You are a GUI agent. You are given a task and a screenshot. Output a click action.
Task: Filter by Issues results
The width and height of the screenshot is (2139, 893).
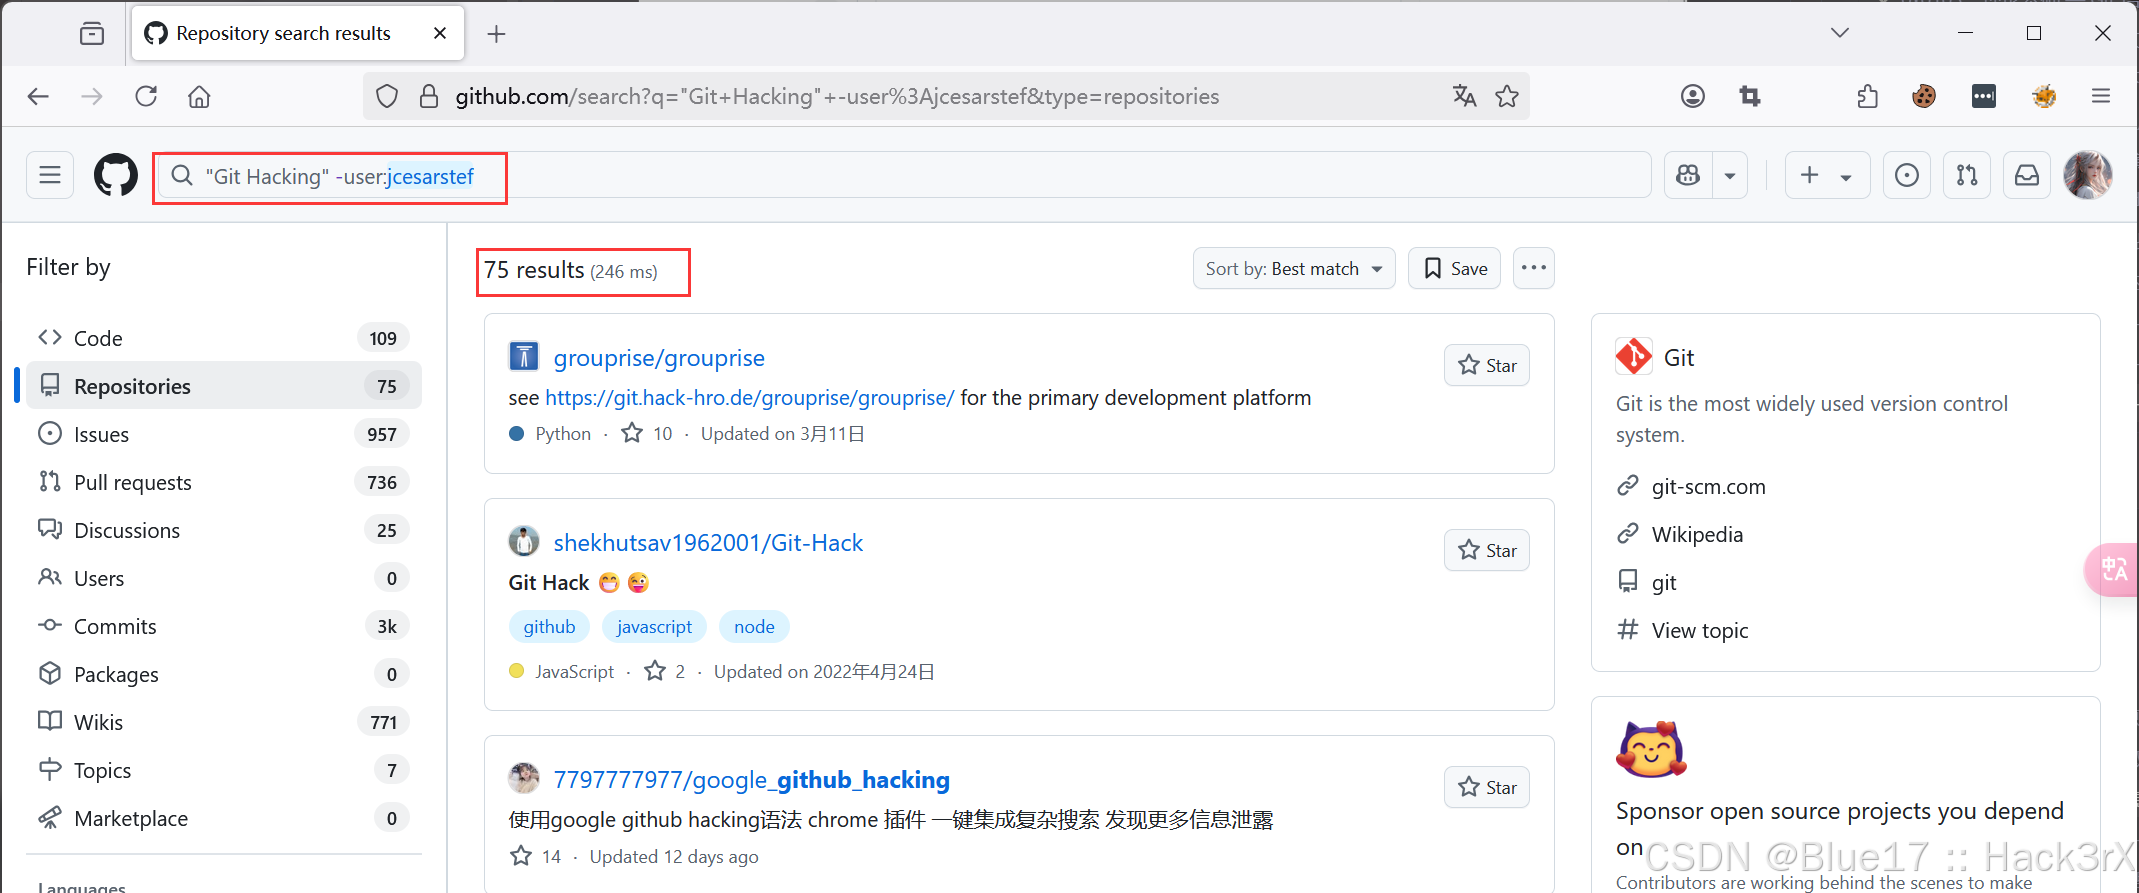point(224,434)
